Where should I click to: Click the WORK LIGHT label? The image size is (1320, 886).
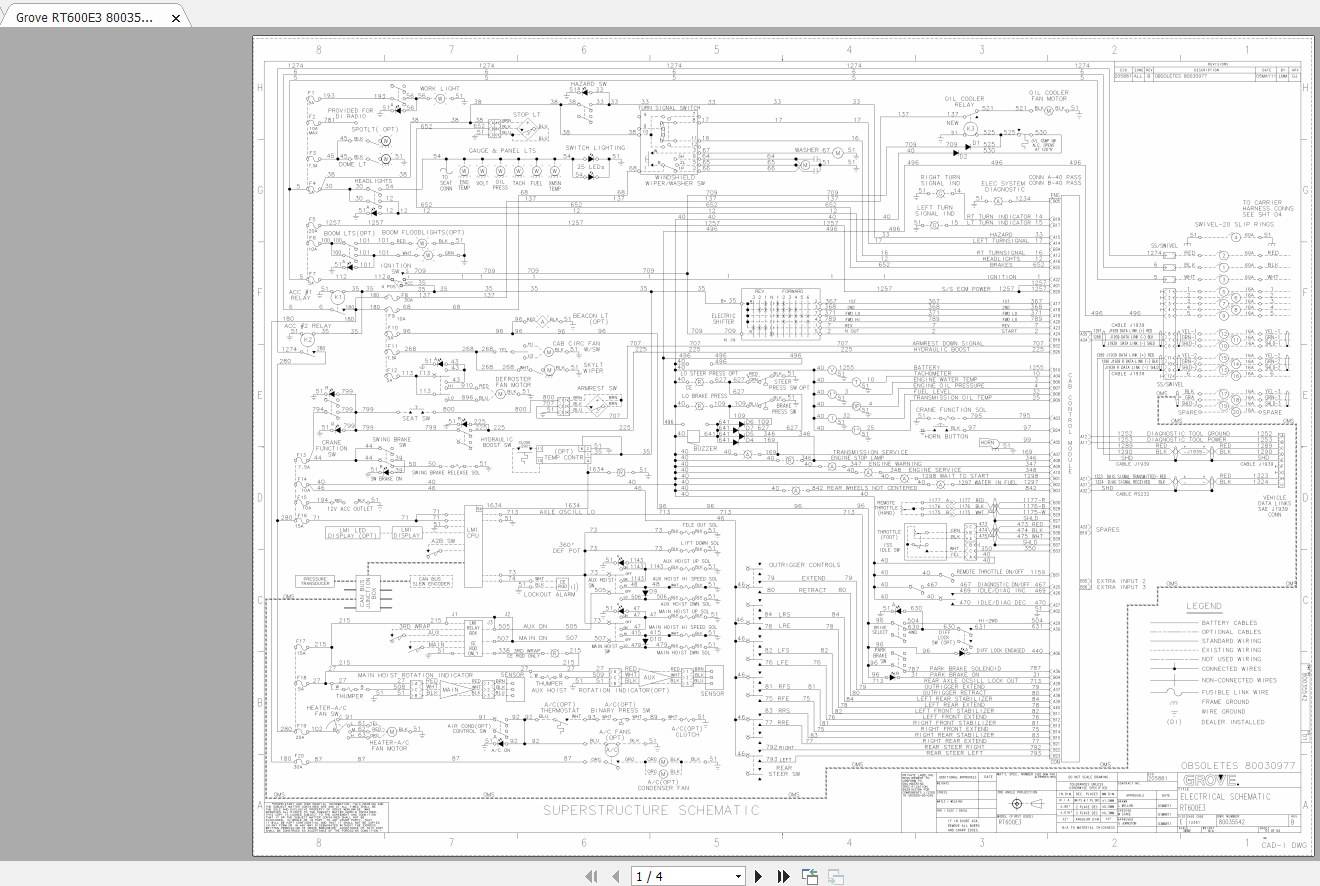click(440, 88)
